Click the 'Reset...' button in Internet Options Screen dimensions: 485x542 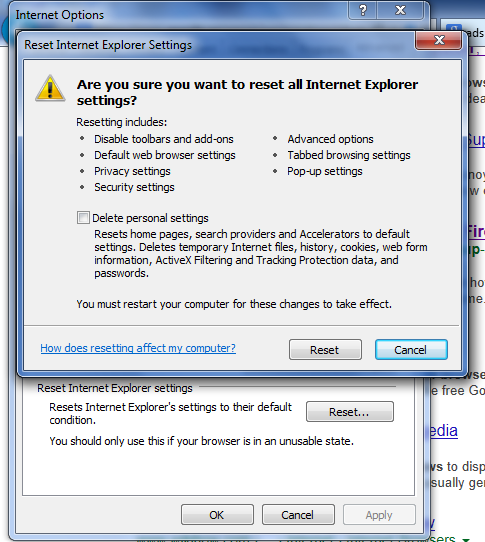349,411
